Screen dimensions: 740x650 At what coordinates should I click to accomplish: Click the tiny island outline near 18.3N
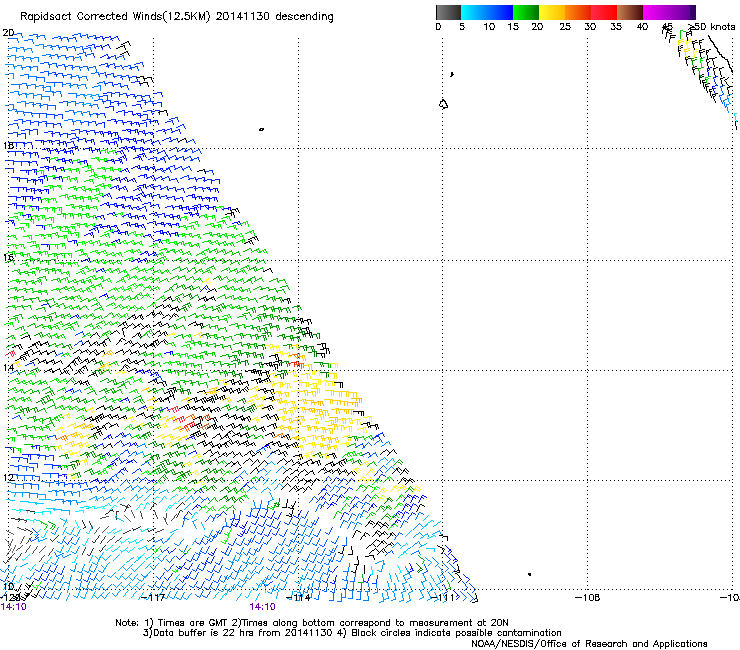point(261,129)
